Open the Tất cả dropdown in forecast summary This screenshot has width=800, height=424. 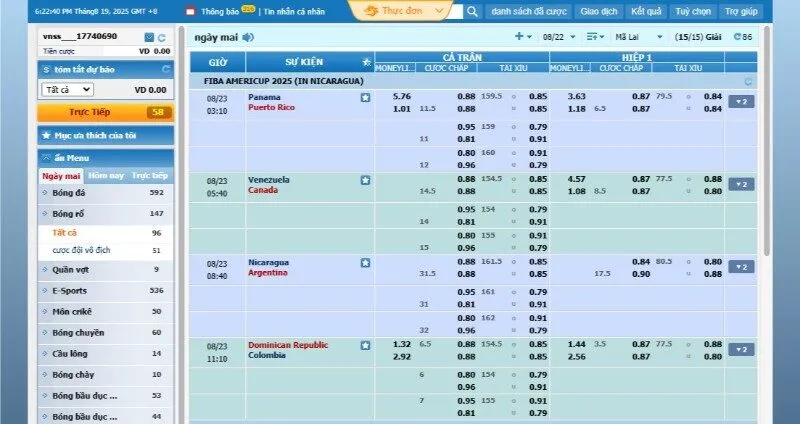coord(68,89)
